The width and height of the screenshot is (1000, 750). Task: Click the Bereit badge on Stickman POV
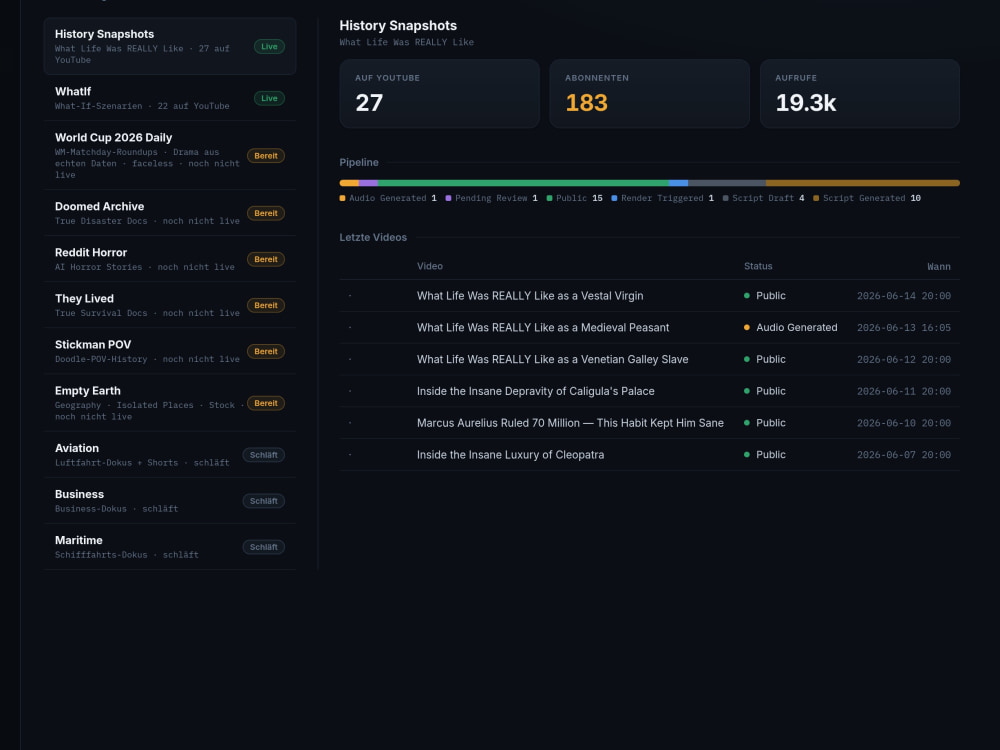266,351
